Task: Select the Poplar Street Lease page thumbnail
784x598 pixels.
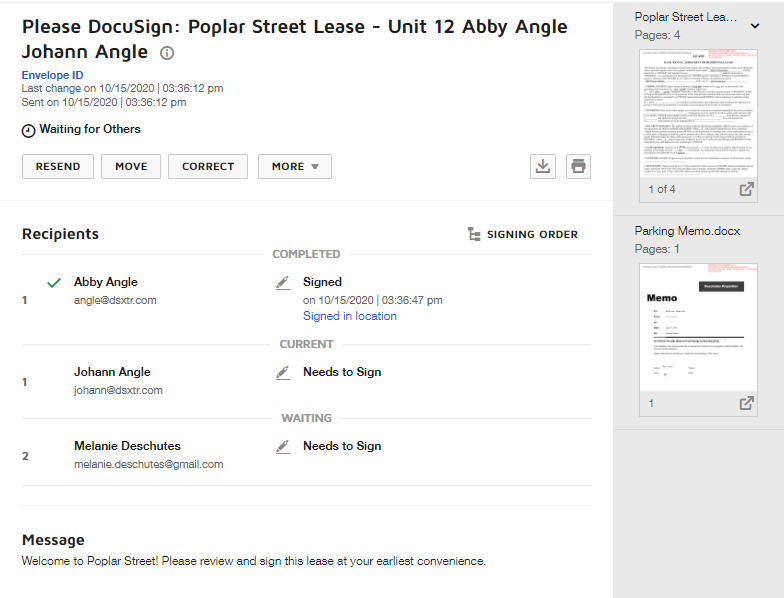Action: point(698,112)
